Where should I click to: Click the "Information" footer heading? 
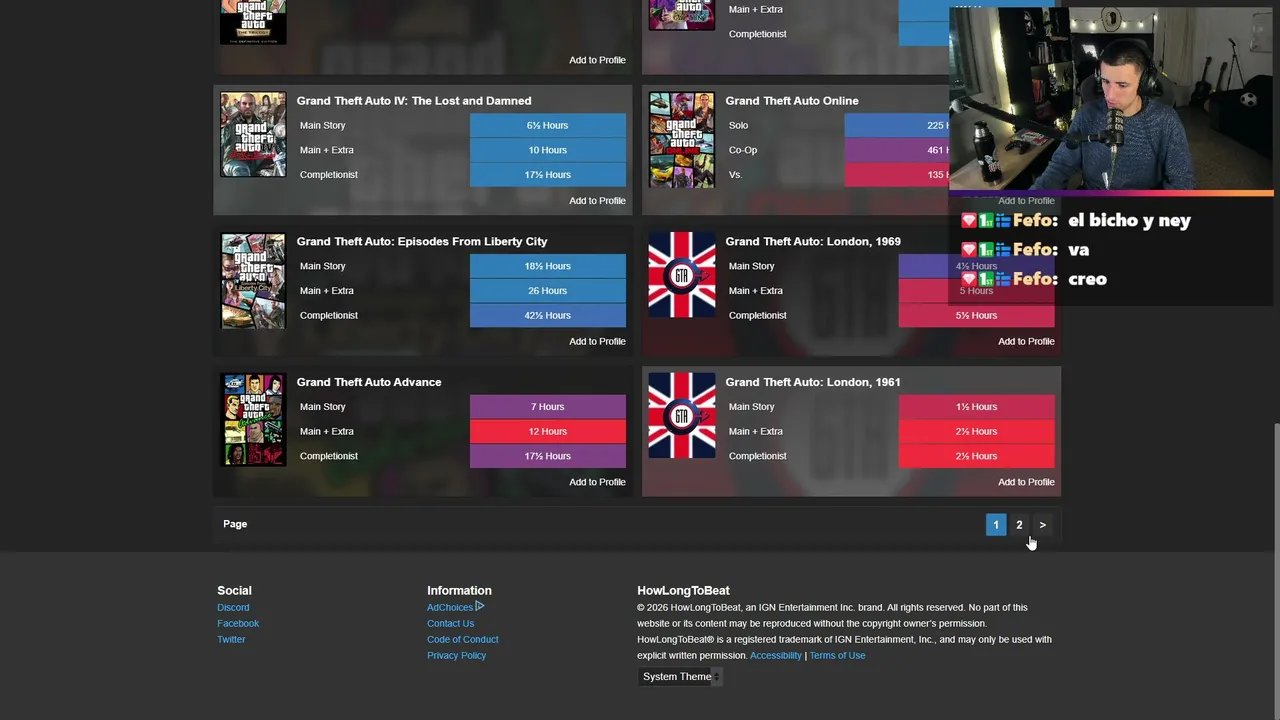459,591
